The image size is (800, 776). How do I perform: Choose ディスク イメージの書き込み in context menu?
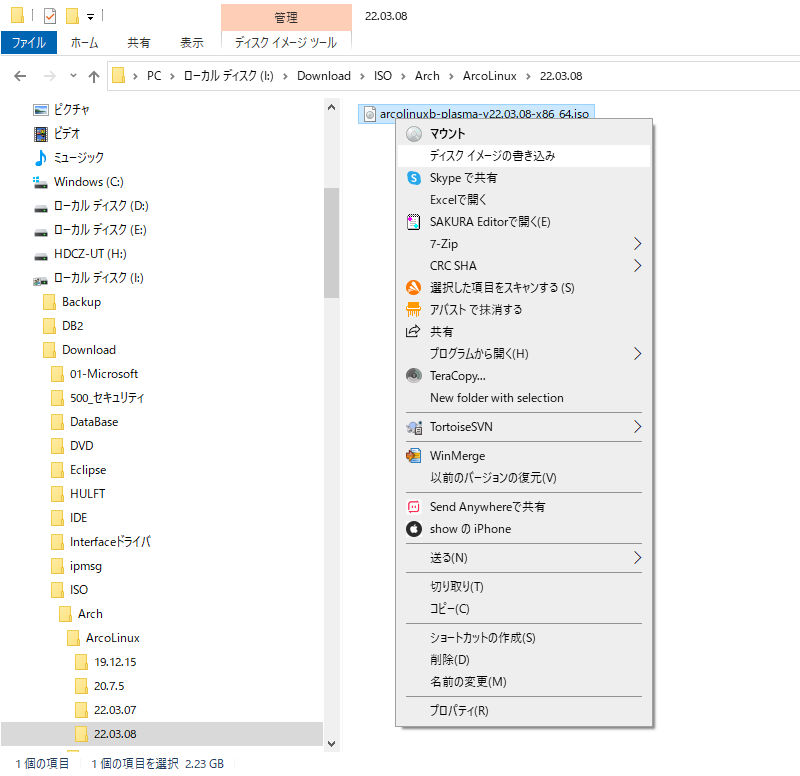(x=523, y=156)
